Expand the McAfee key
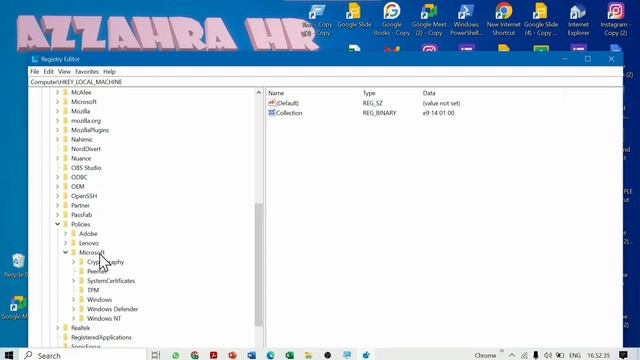Image resolution: width=640 pixels, height=360 pixels. (x=58, y=92)
